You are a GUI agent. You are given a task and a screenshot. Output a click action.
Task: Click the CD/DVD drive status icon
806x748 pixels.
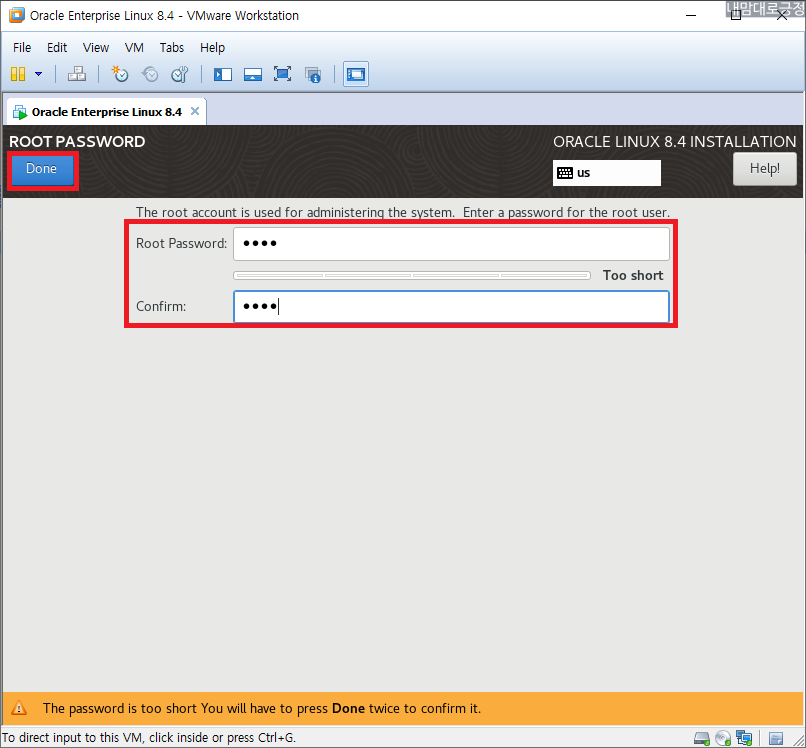click(723, 738)
